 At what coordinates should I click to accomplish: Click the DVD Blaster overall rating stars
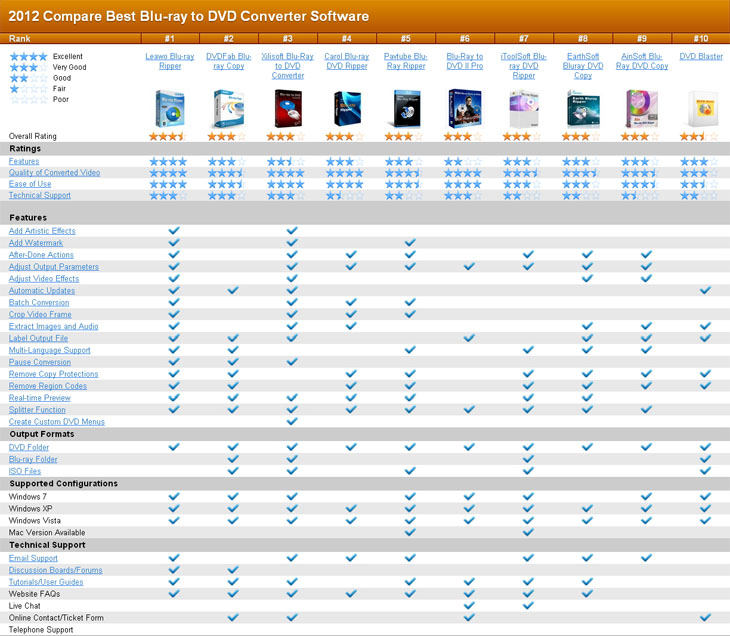pos(699,136)
